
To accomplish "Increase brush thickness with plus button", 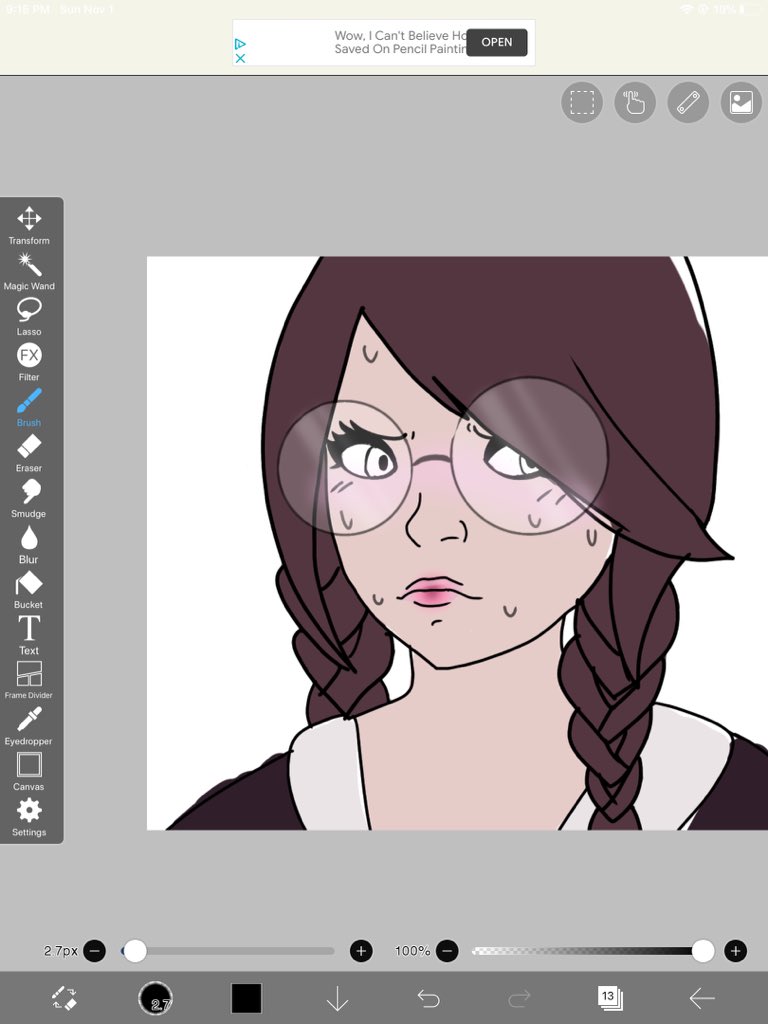I will (361, 951).
